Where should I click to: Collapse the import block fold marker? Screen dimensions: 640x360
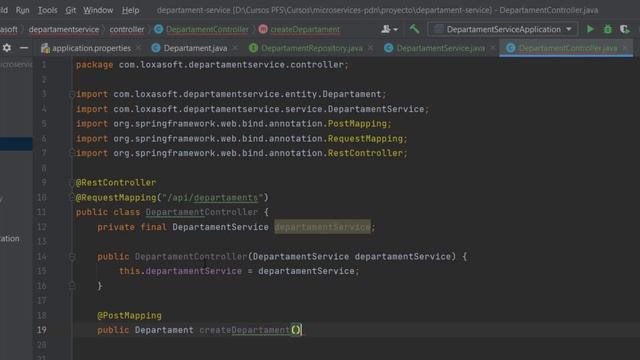click(x=72, y=94)
